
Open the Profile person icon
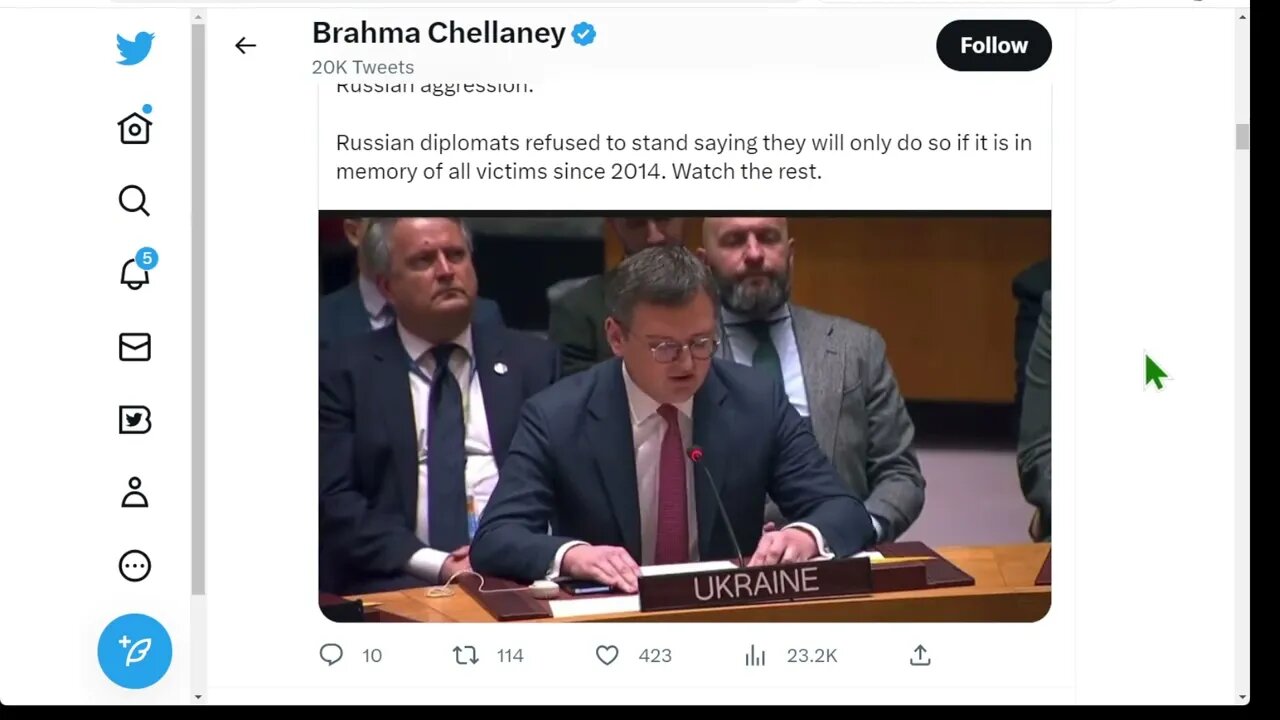click(135, 493)
